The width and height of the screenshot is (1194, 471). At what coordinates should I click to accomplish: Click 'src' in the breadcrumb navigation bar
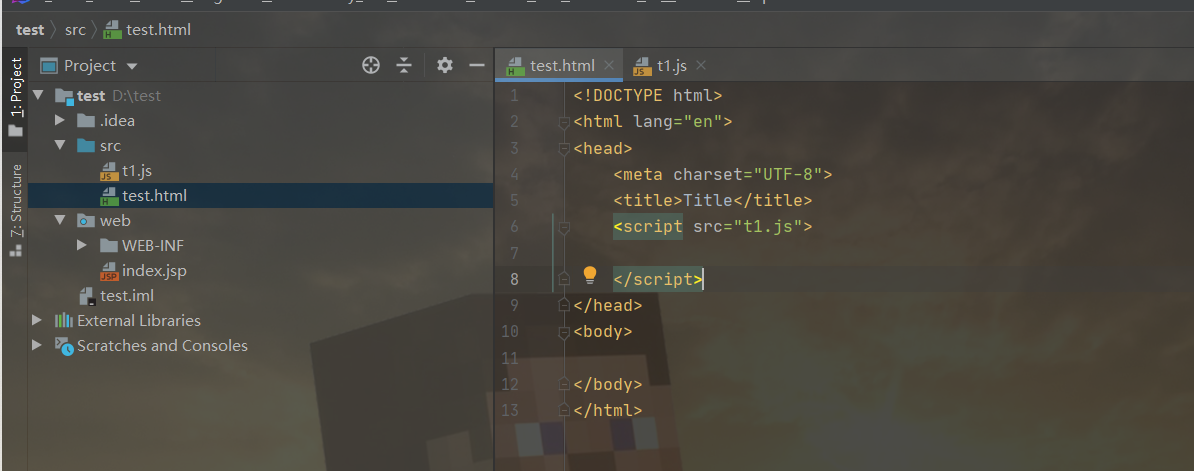pos(75,30)
